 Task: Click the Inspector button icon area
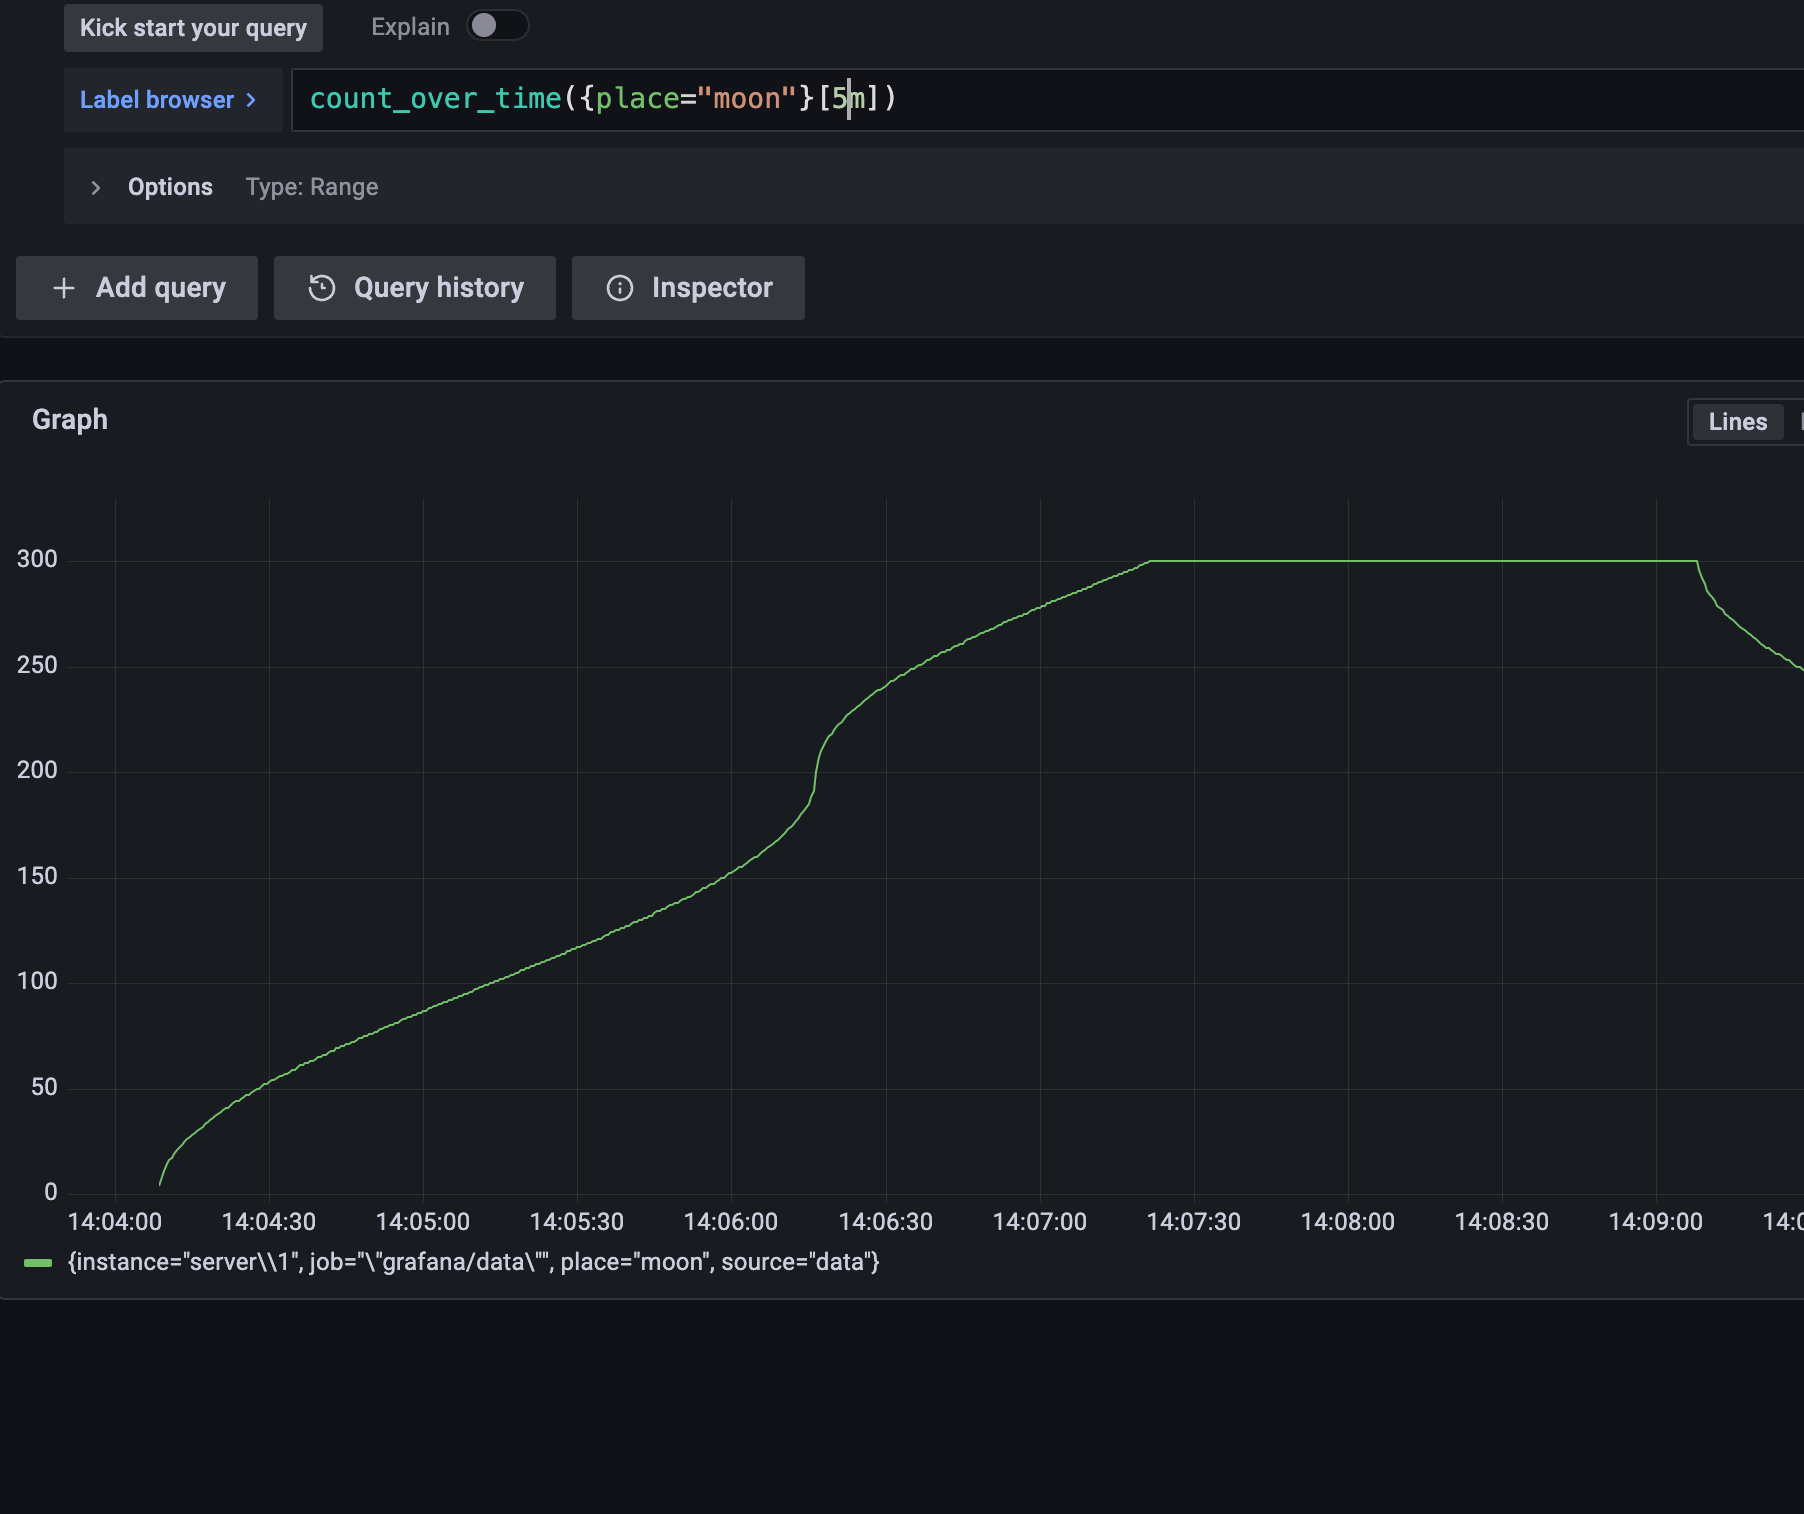coord(619,288)
